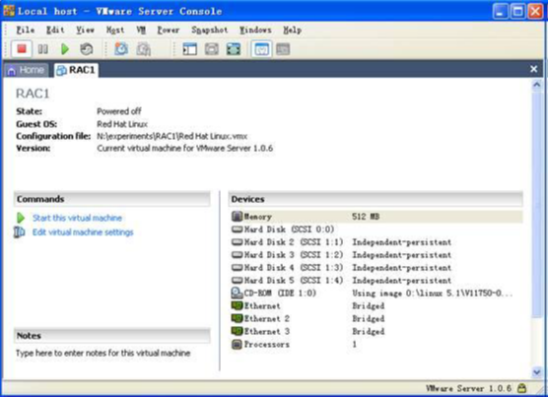Click the Hard Disk 5 drive icon

pyautogui.click(x=237, y=280)
